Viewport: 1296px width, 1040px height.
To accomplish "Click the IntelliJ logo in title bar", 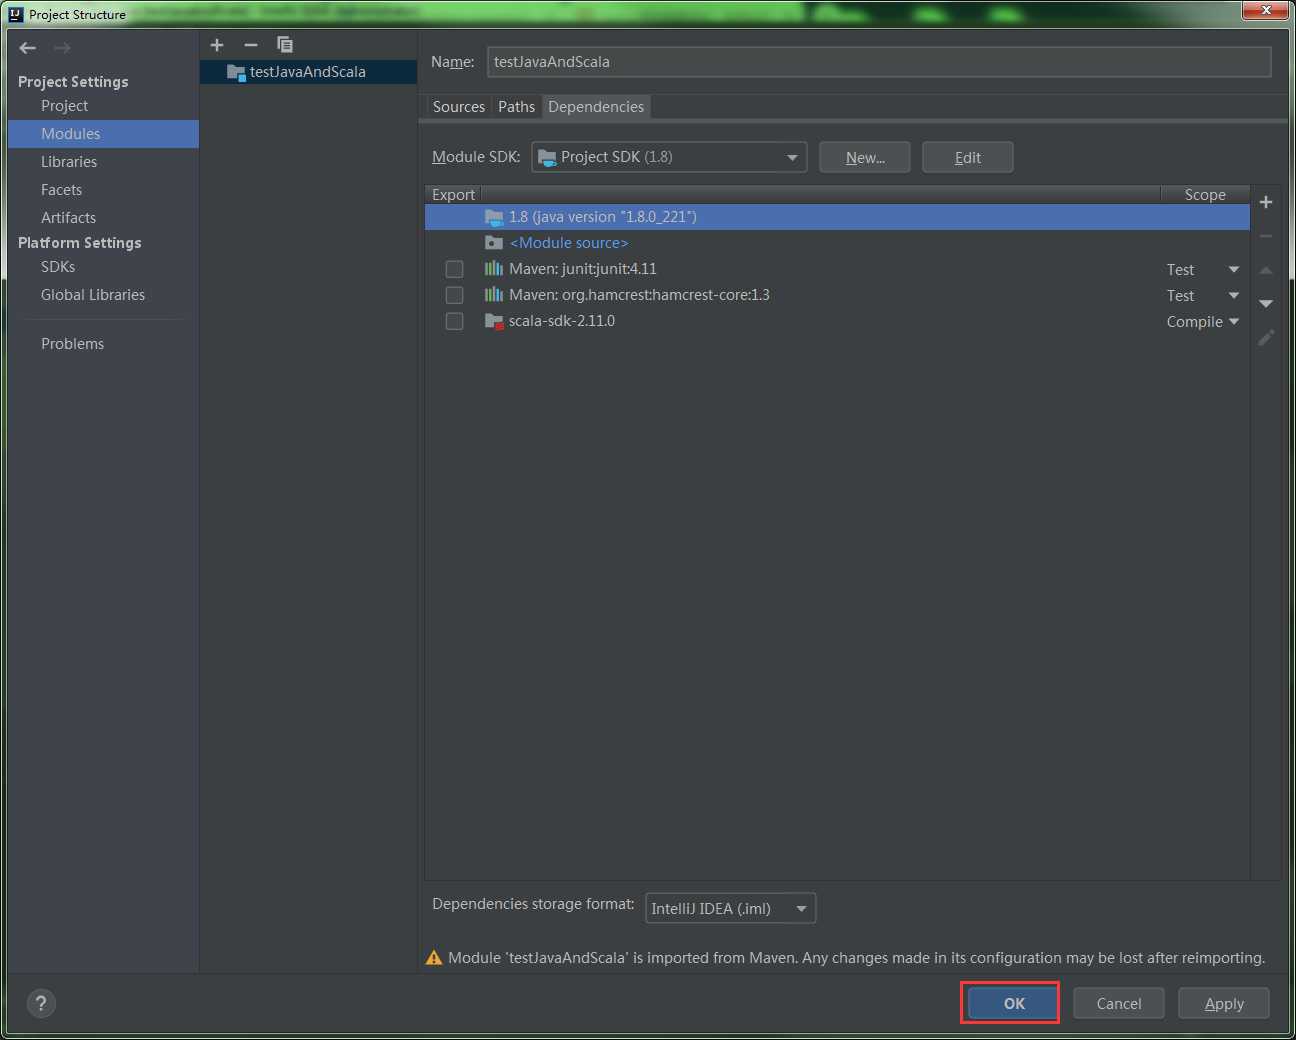I will tap(16, 14).
